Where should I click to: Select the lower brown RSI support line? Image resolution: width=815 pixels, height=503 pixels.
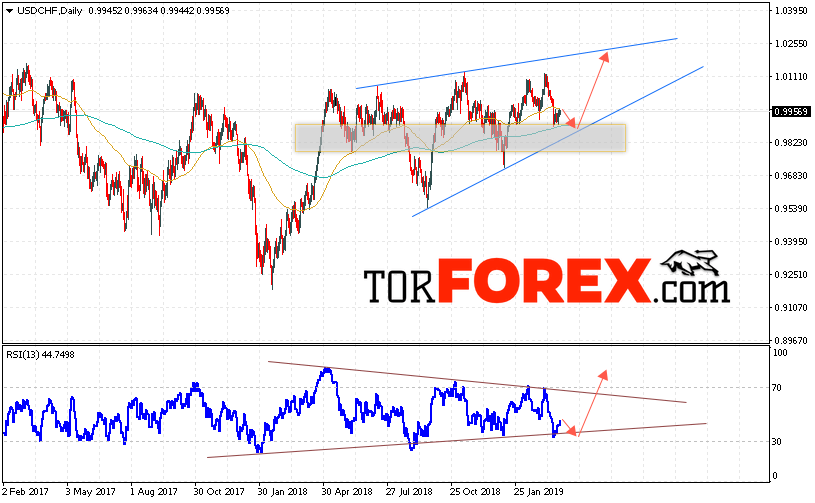457,441
